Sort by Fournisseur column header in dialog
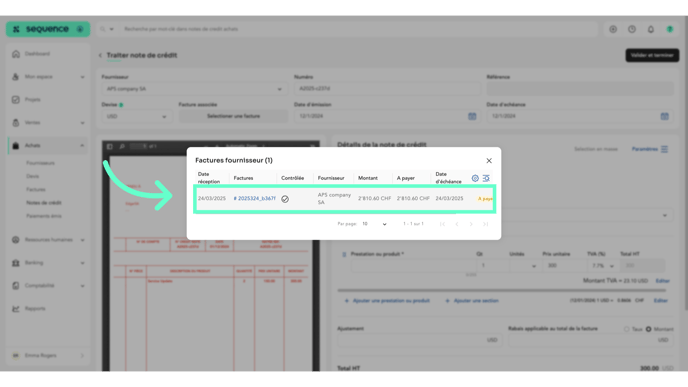 tap(331, 178)
